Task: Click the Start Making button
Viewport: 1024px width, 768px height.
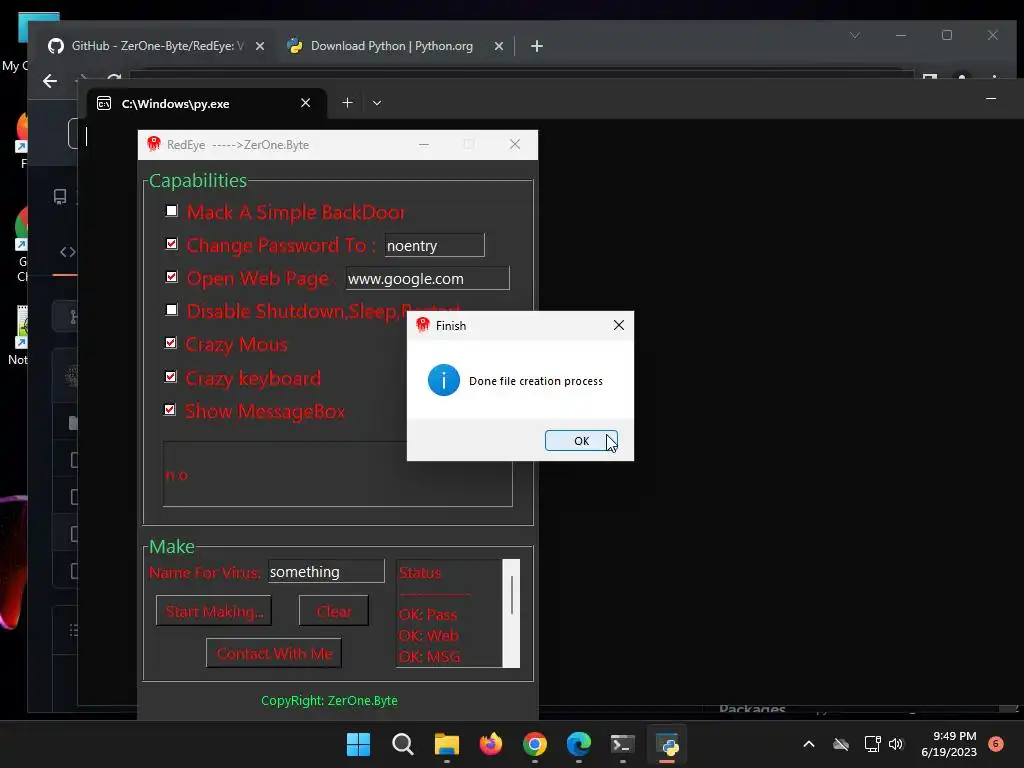Action: [x=214, y=611]
